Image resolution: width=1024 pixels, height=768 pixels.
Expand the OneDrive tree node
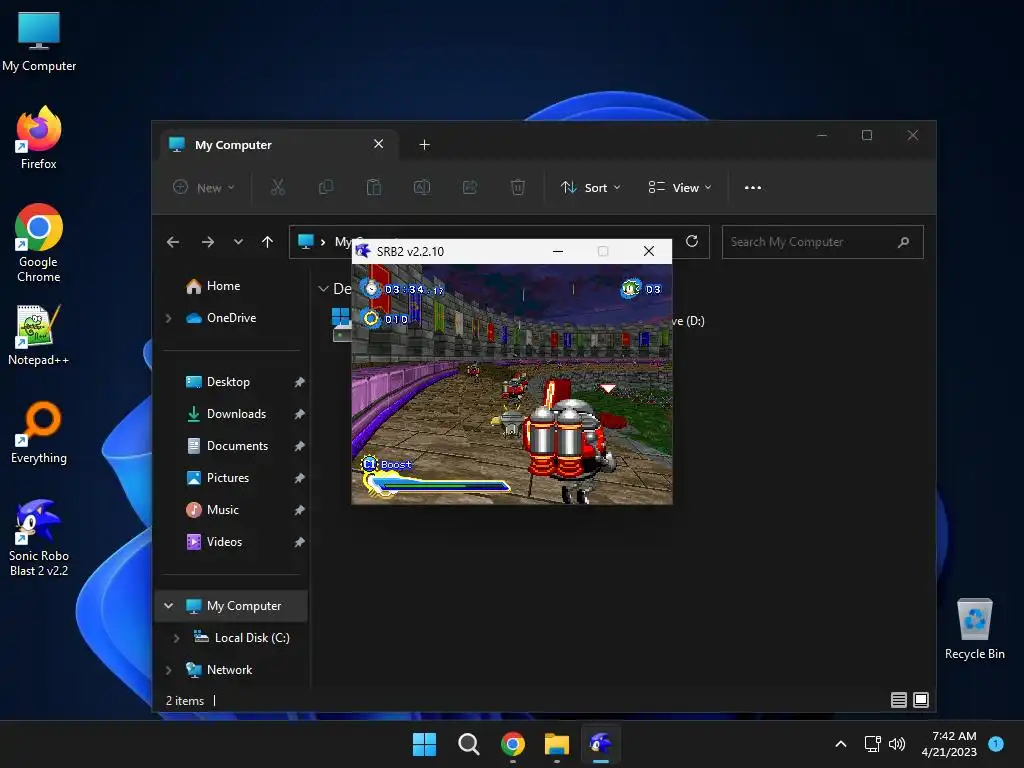point(168,318)
